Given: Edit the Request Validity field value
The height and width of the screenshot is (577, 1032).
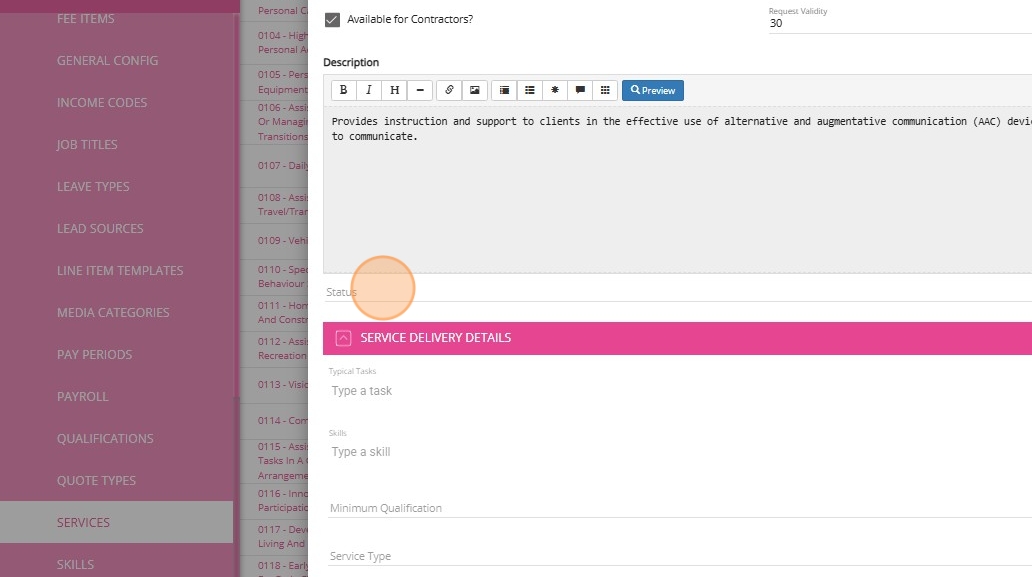Looking at the screenshot, I should (x=900, y=23).
